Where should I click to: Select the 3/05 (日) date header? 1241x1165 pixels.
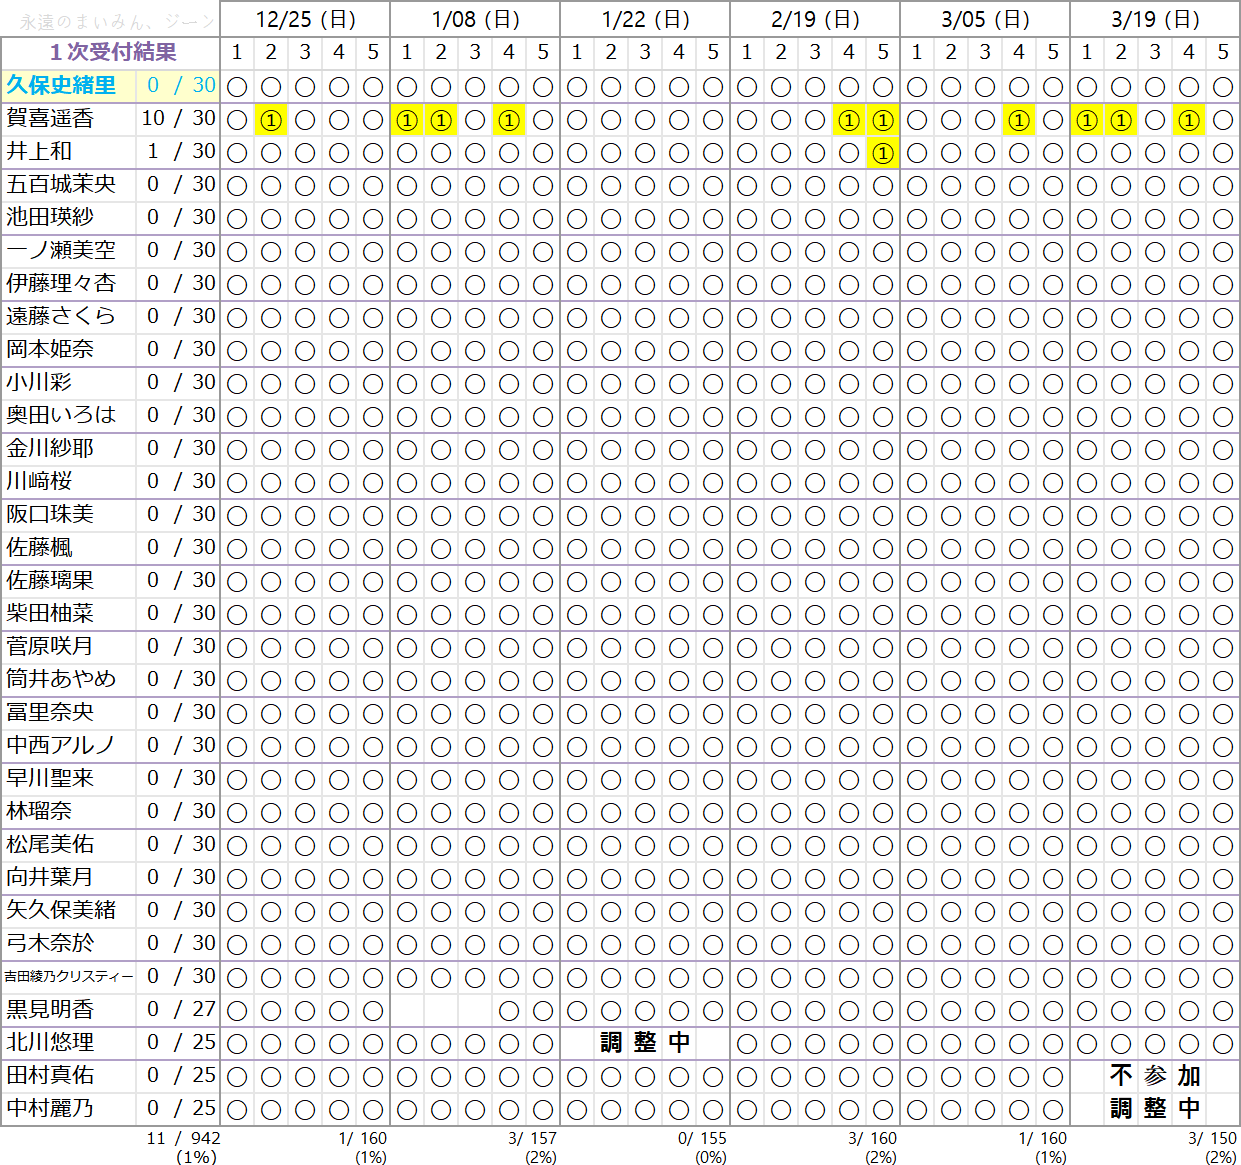[x=985, y=19]
